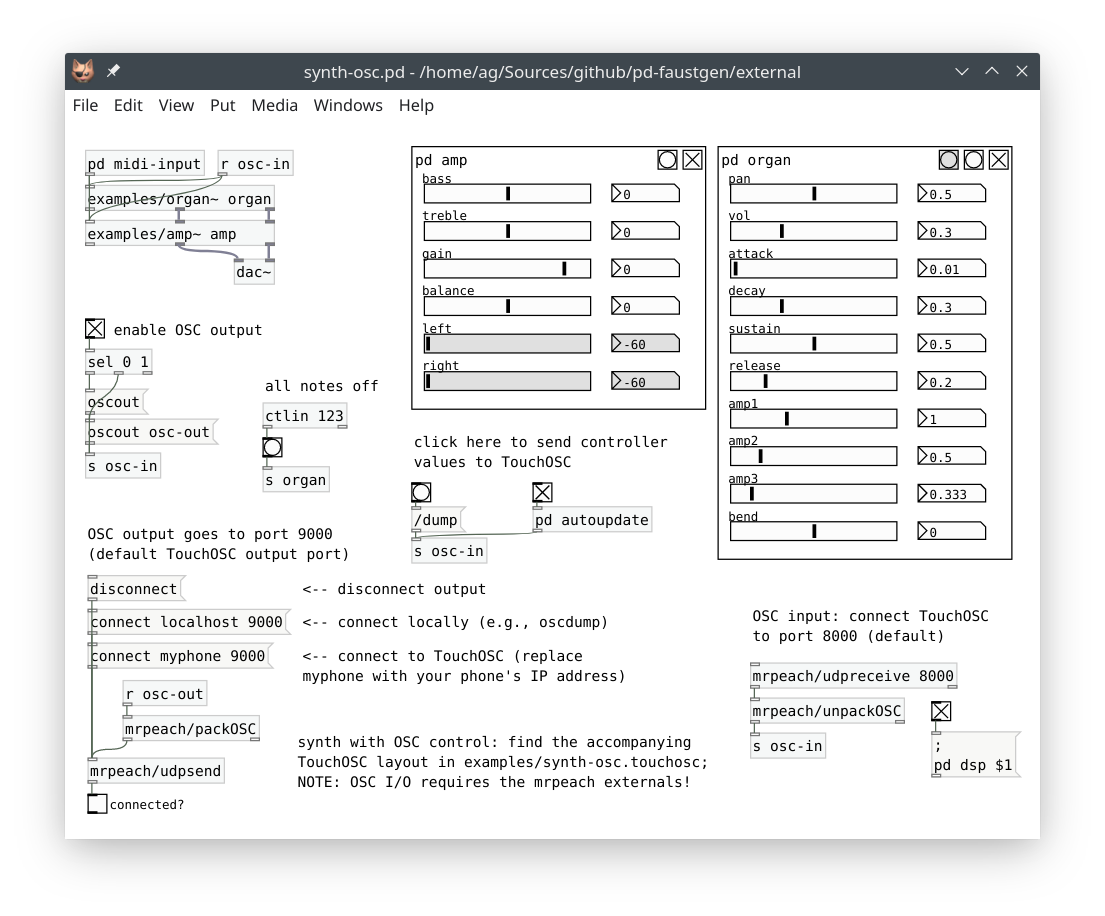The width and height of the screenshot is (1105, 916).
Task: Select the examples/organ~ organ object
Action: pos(180,199)
